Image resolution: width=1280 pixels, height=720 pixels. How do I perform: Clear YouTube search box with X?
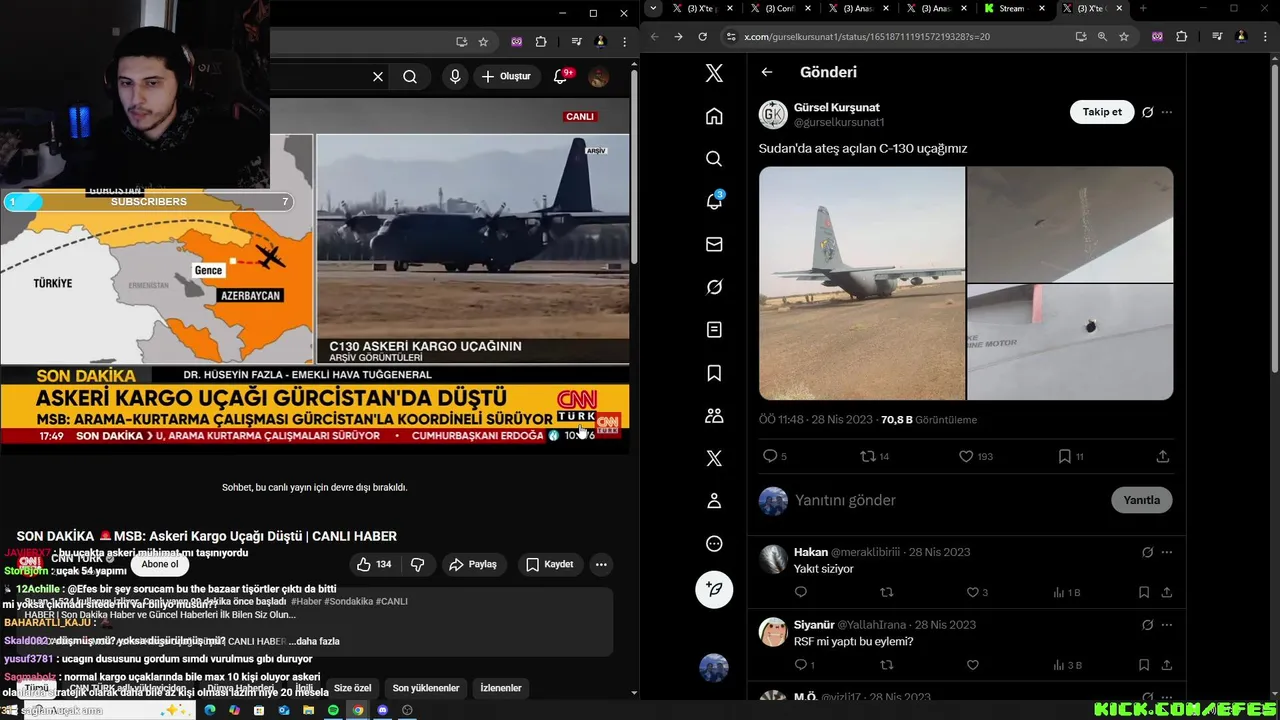(378, 77)
